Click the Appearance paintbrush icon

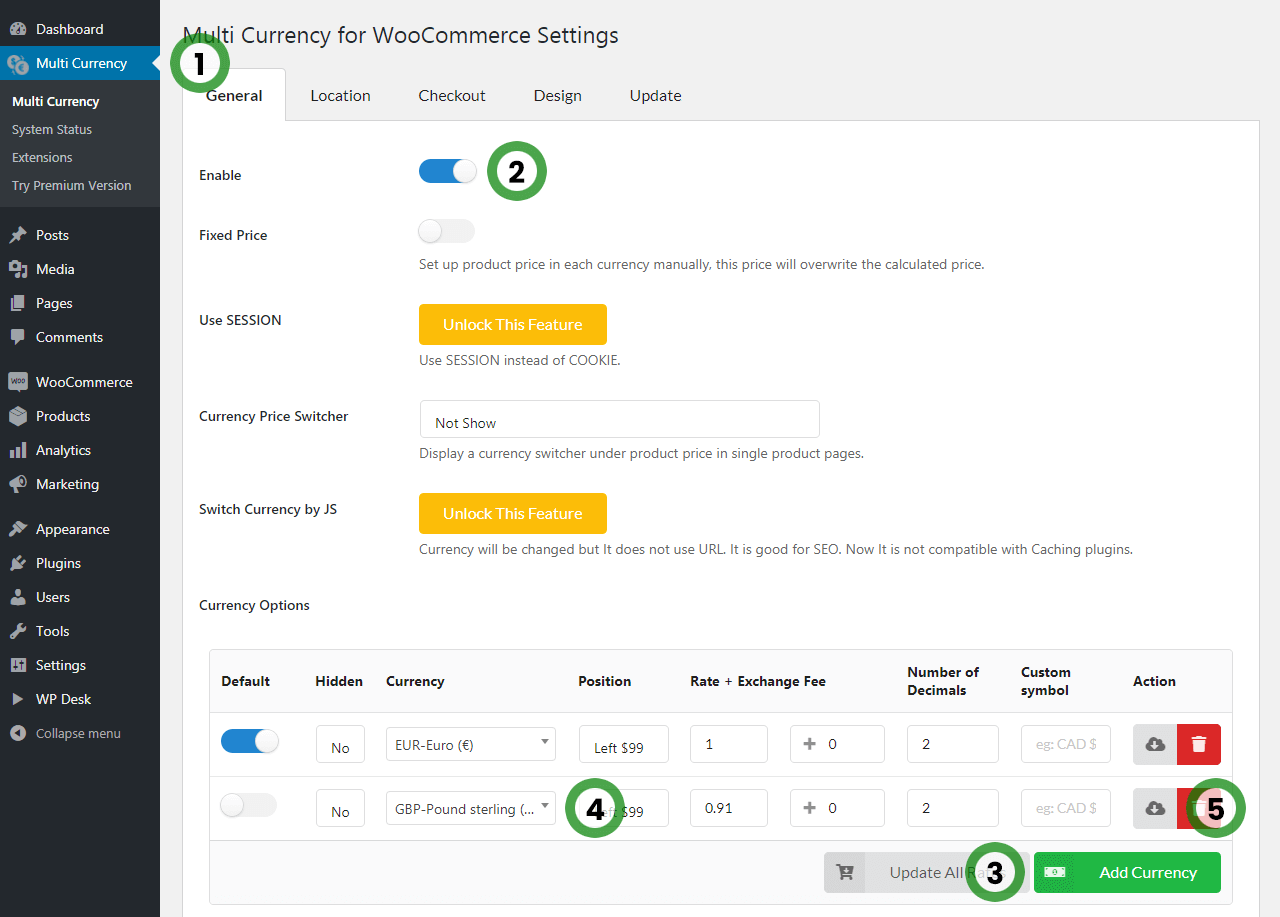18,529
